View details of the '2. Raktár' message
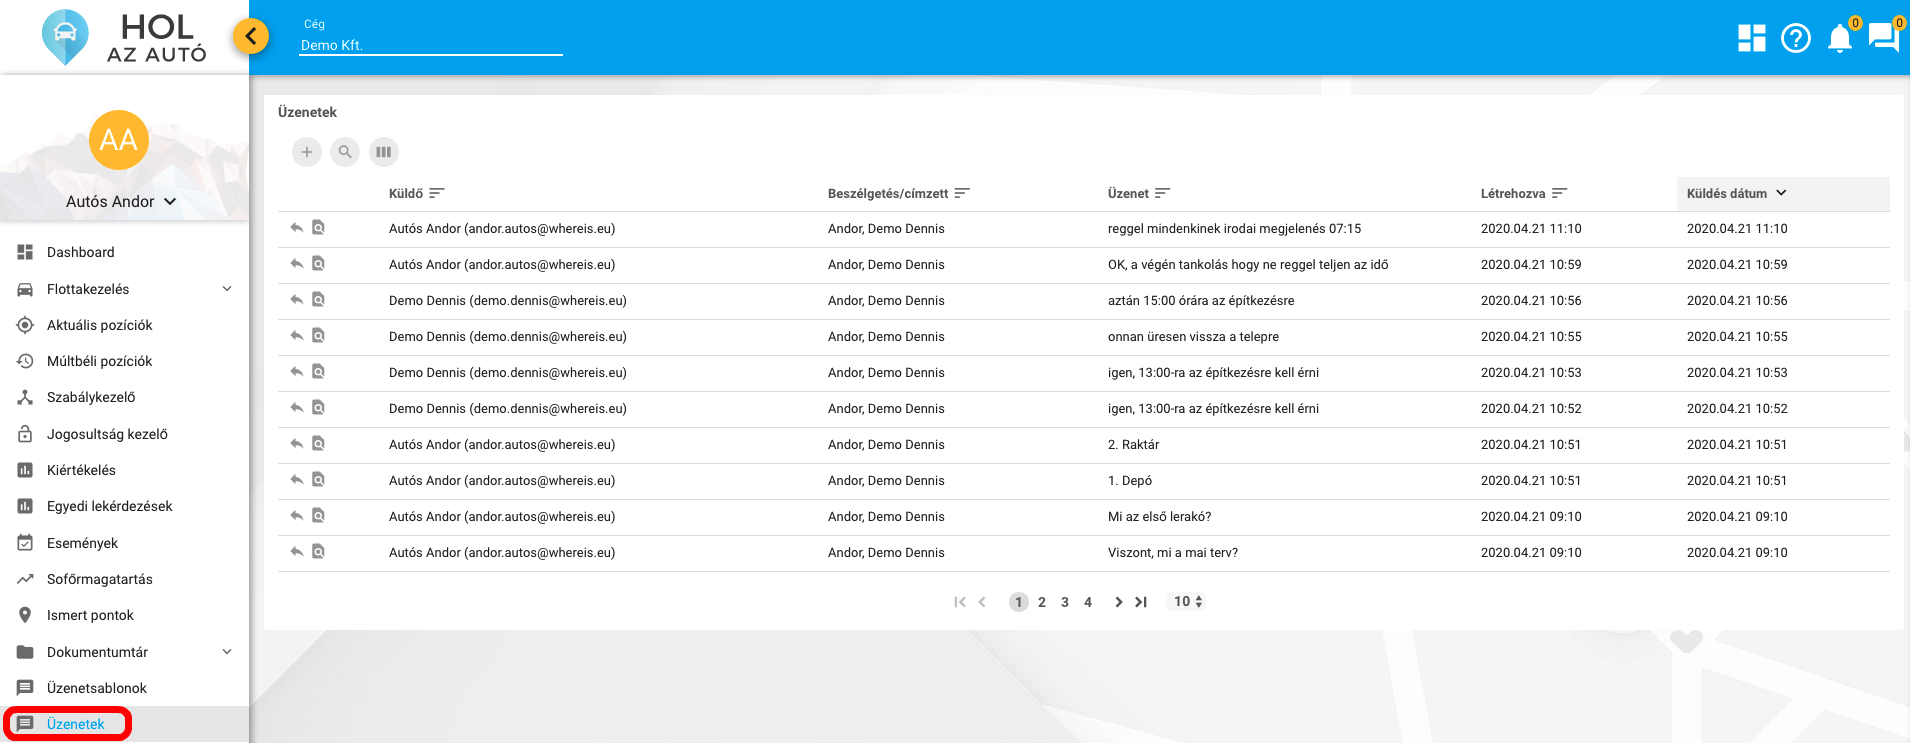Image resolution: width=1910 pixels, height=743 pixels. [318, 444]
